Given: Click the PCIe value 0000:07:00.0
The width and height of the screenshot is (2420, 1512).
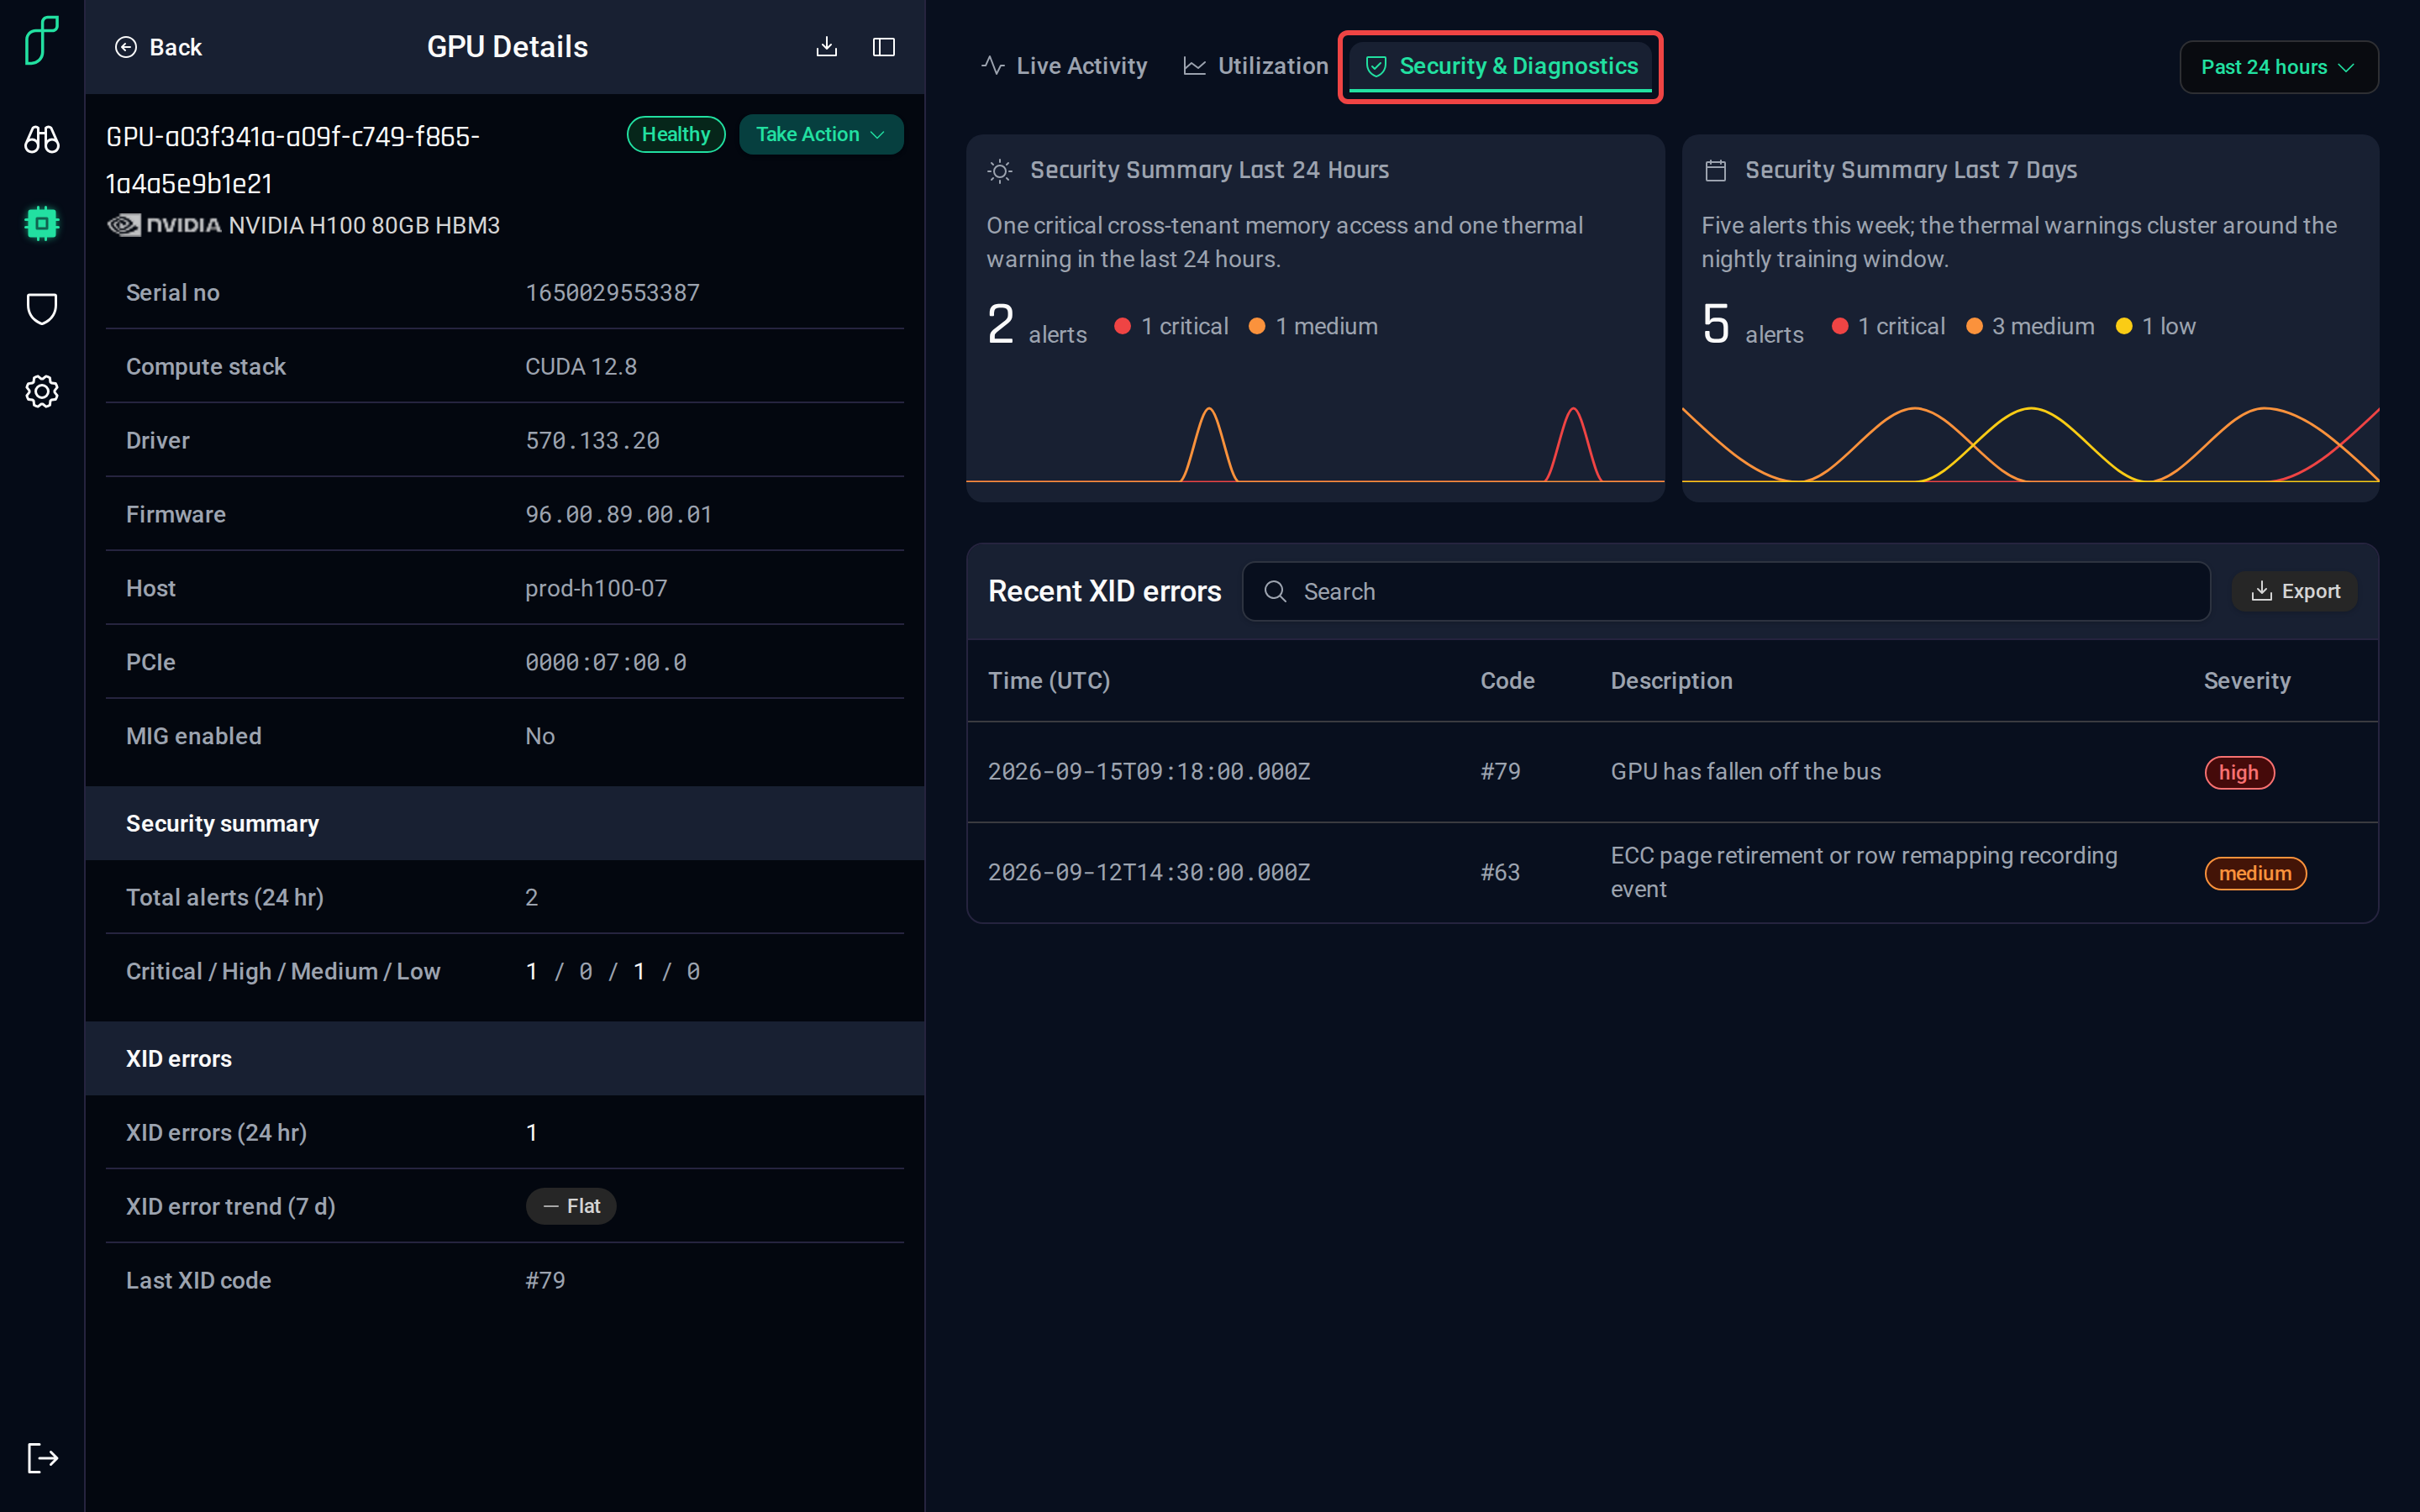Looking at the screenshot, I should (x=605, y=663).
